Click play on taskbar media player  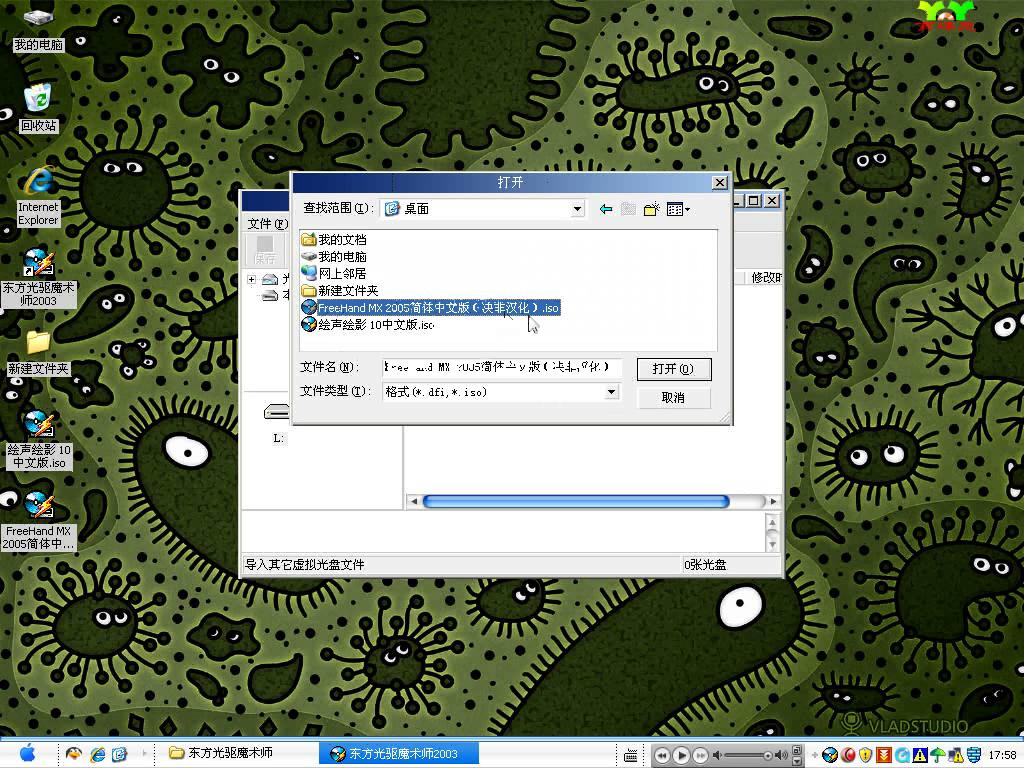click(x=680, y=756)
